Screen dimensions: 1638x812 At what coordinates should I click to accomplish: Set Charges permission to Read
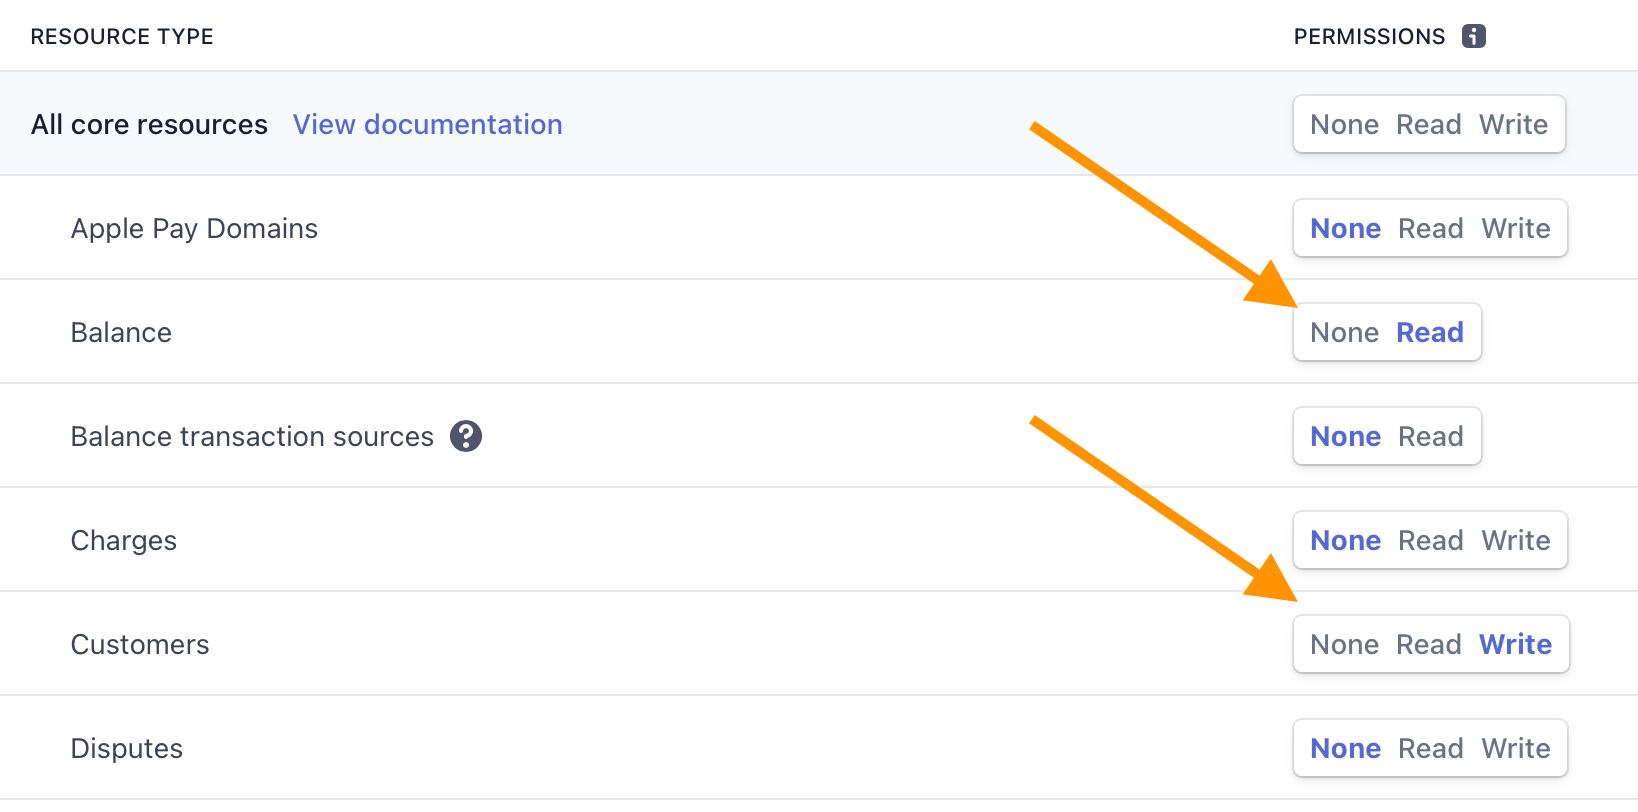point(1430,541)
